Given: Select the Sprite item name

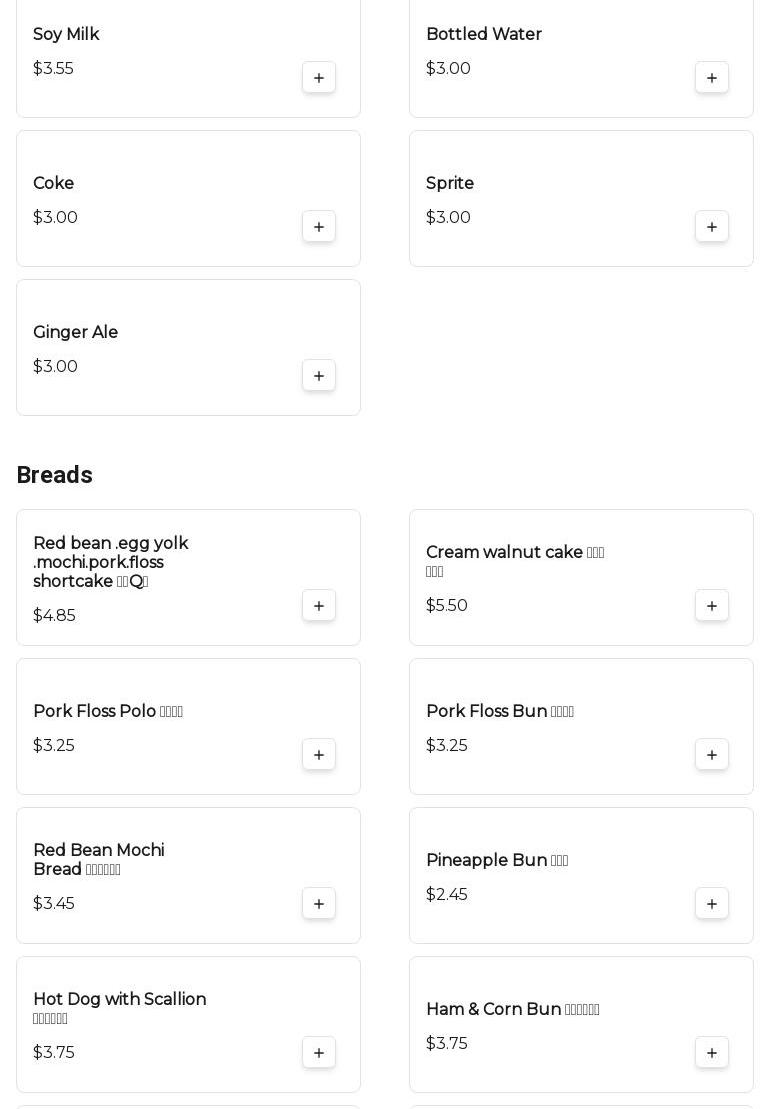Looking at the screenshot, I should tap(450, 183).
